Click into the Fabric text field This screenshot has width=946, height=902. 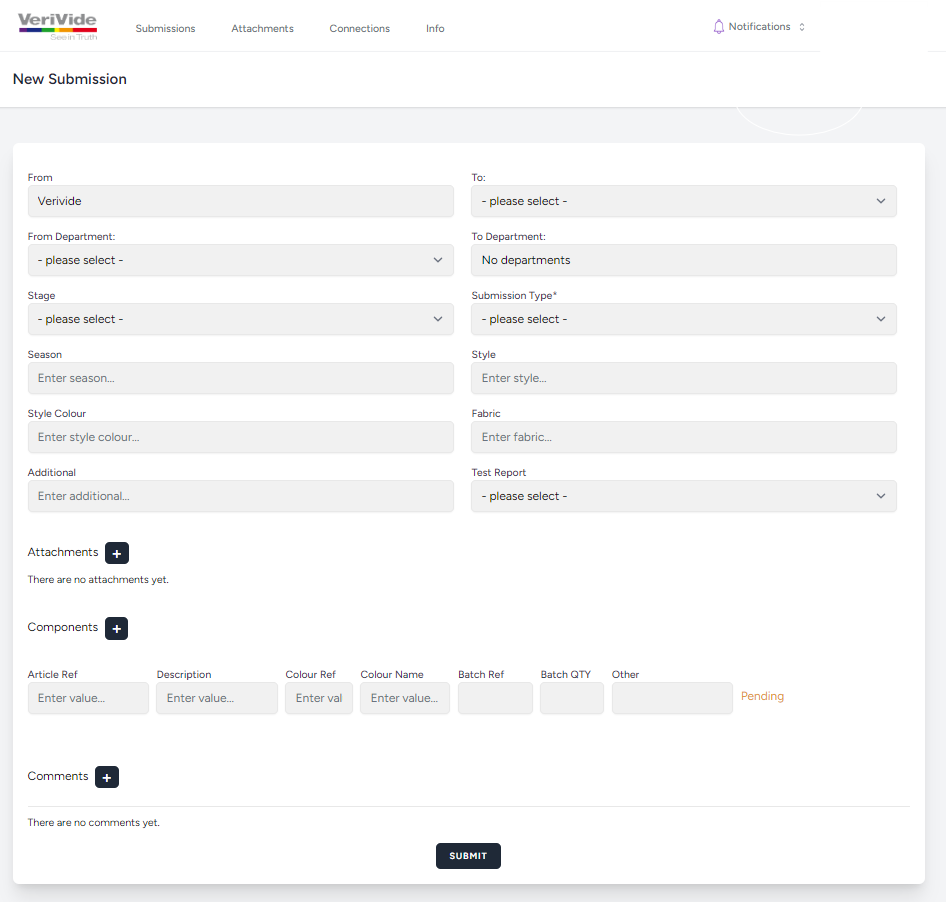click(x=683, y=437)
